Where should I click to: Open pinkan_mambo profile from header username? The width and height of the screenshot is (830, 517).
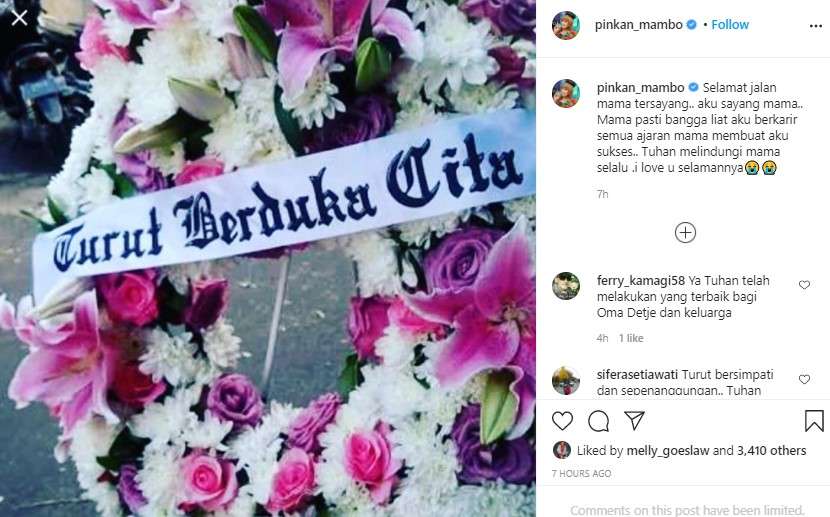point(638,25)
